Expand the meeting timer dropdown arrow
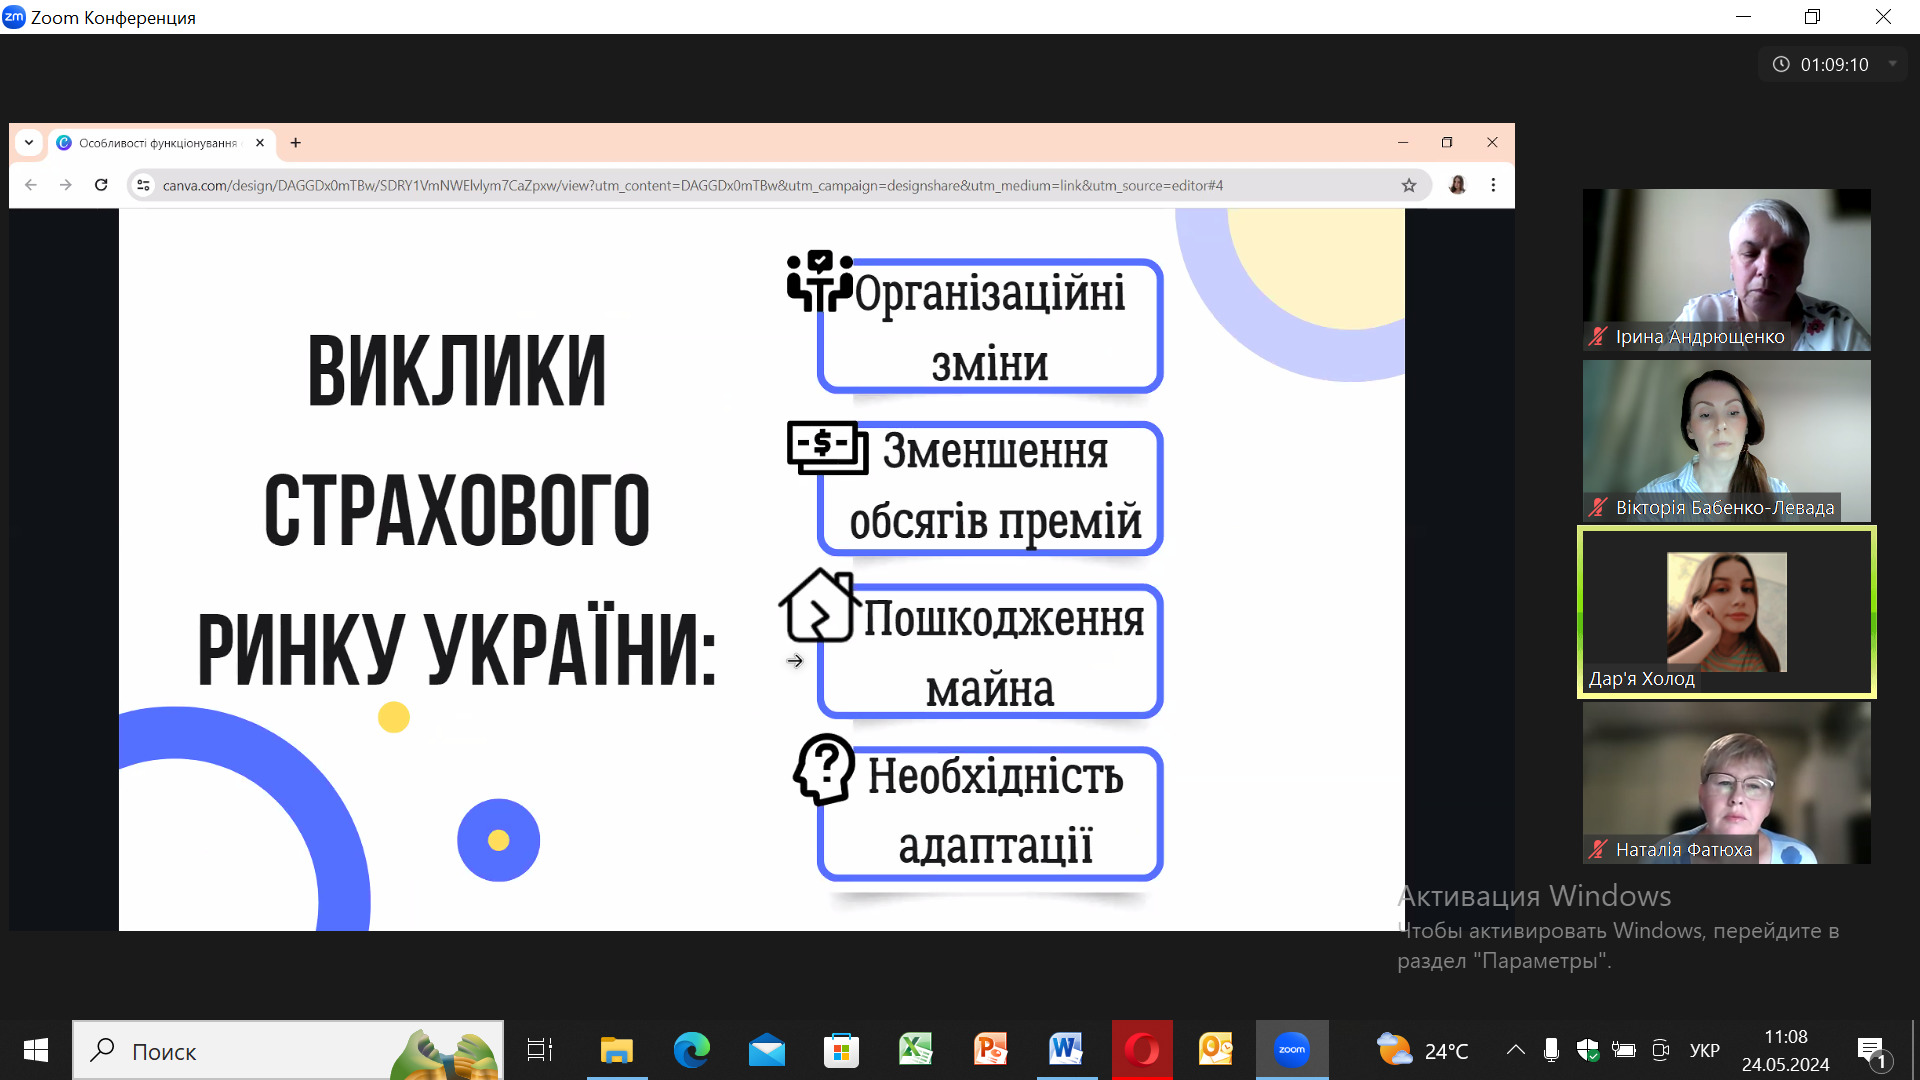 tap(1892, 64)
